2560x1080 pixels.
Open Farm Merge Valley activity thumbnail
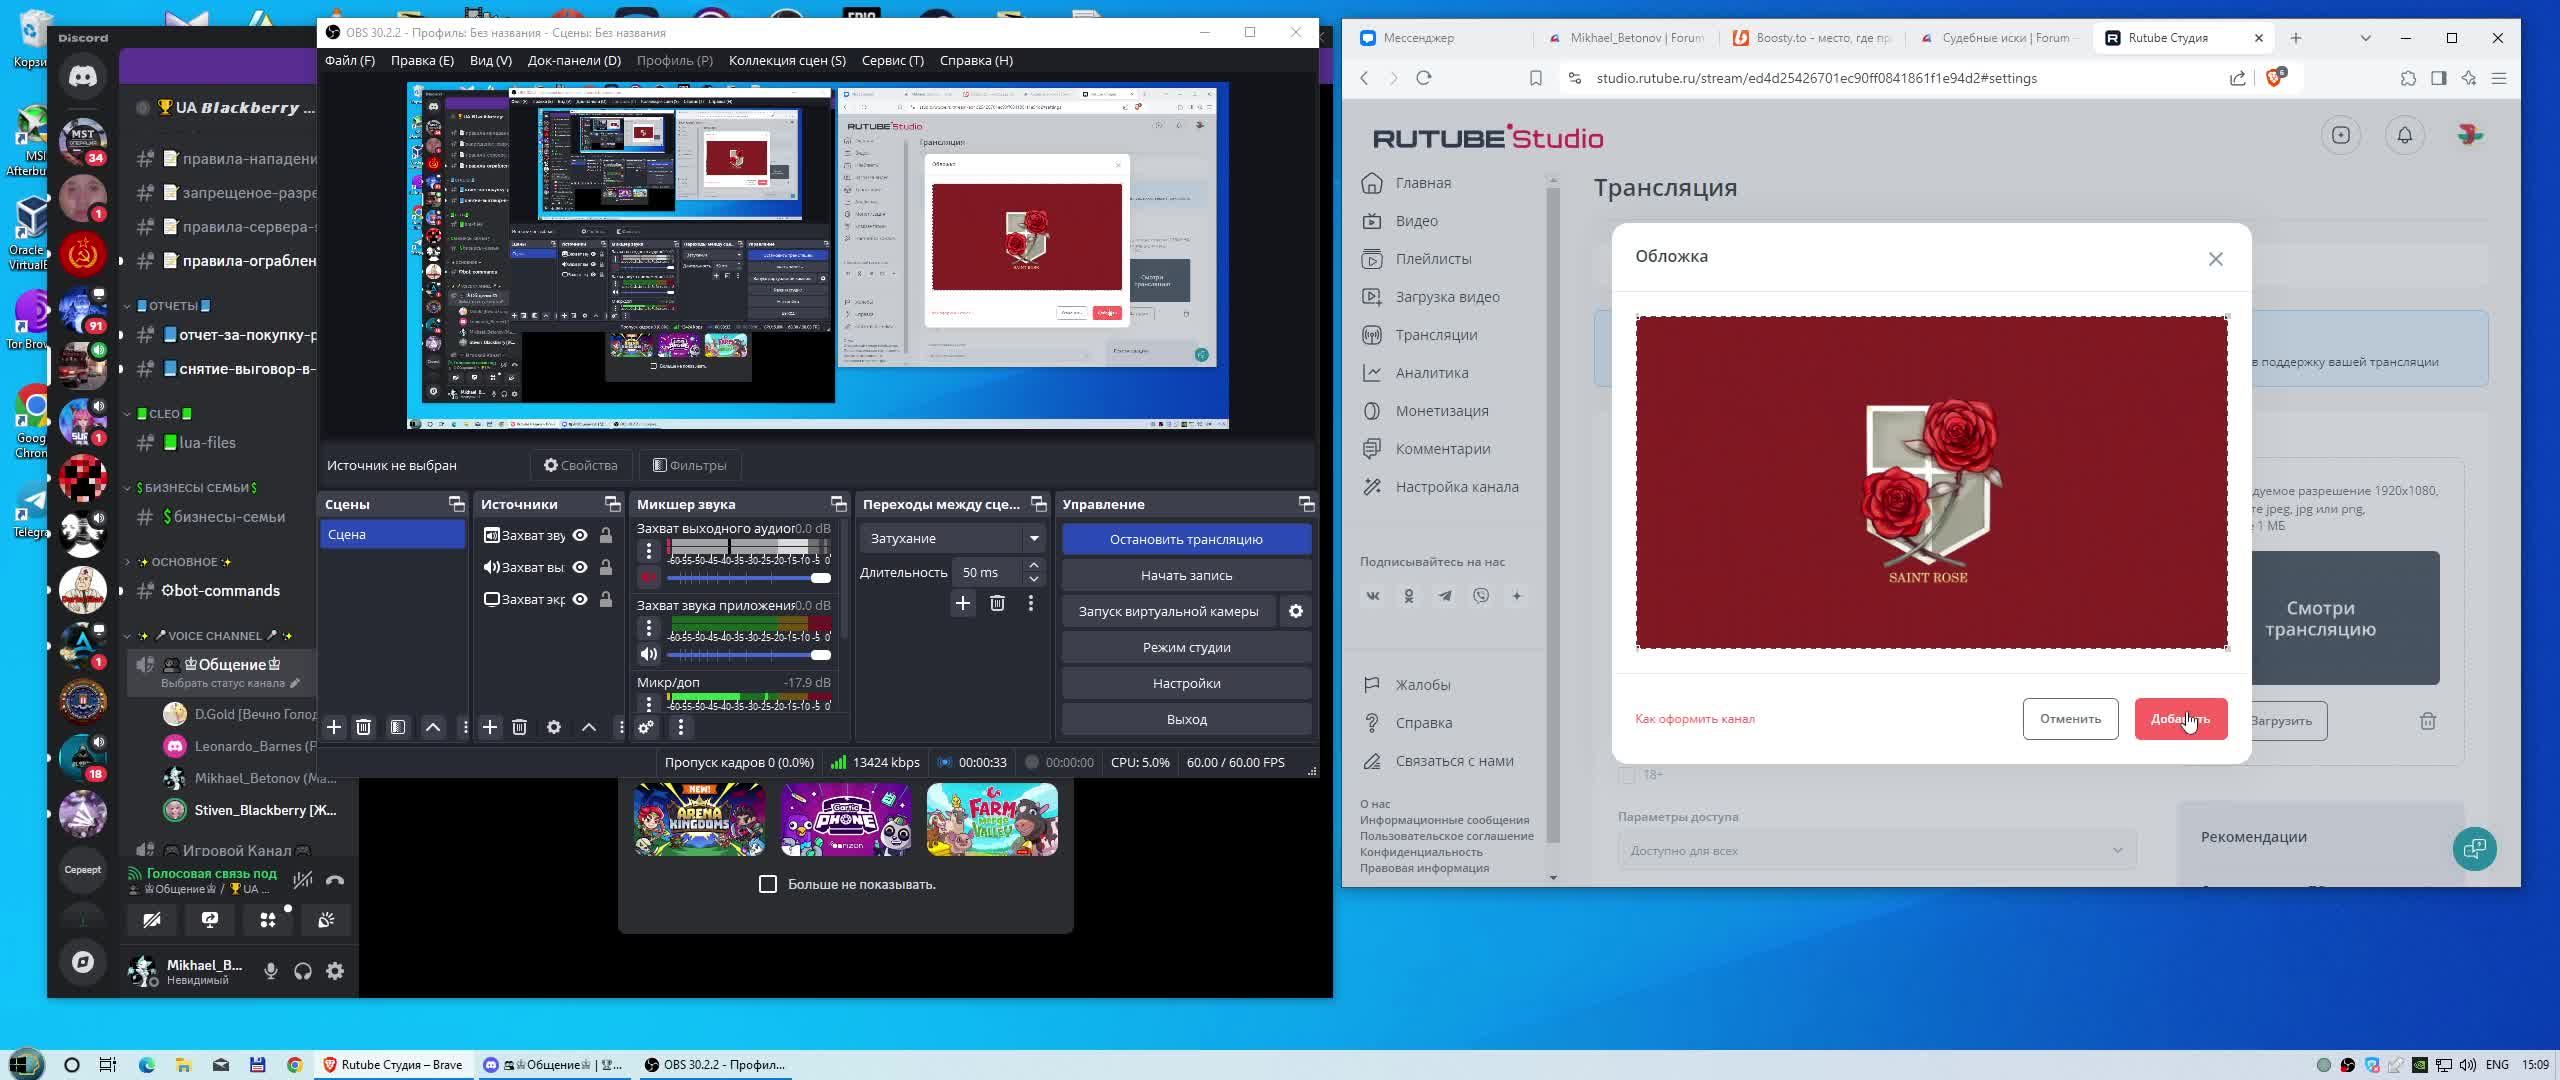pyautogui.click(x=992, y=820)
